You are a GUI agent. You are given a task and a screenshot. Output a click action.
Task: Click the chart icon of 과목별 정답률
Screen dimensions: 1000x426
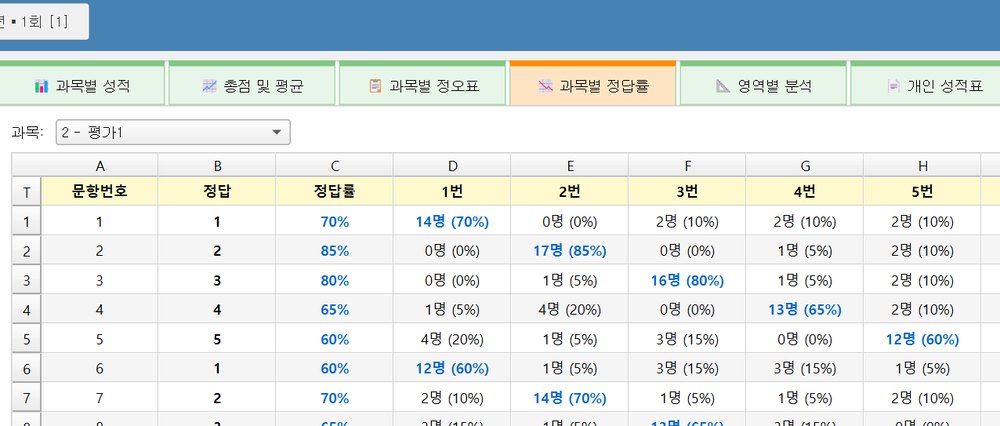(545, 86)
